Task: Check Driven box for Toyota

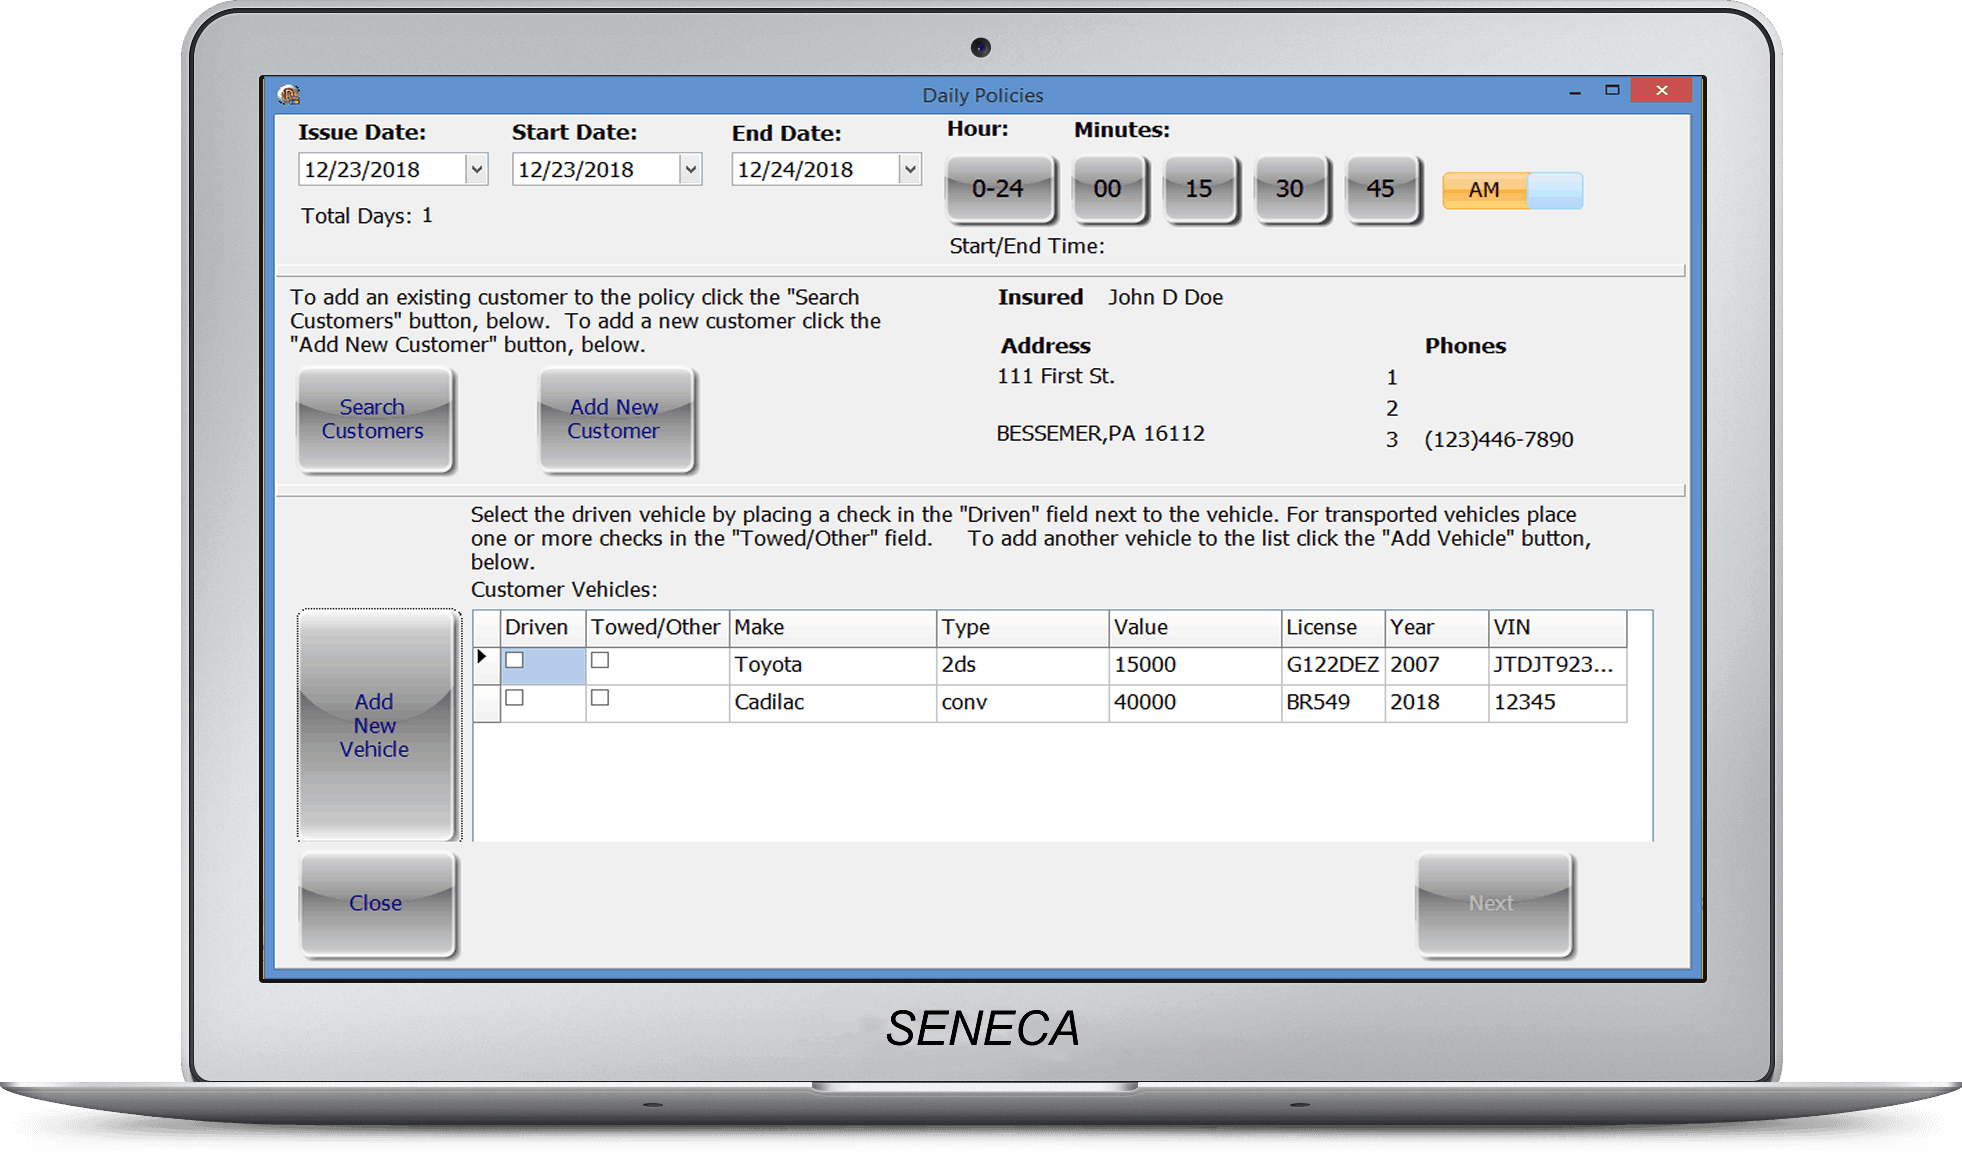Action: (515, 661)
